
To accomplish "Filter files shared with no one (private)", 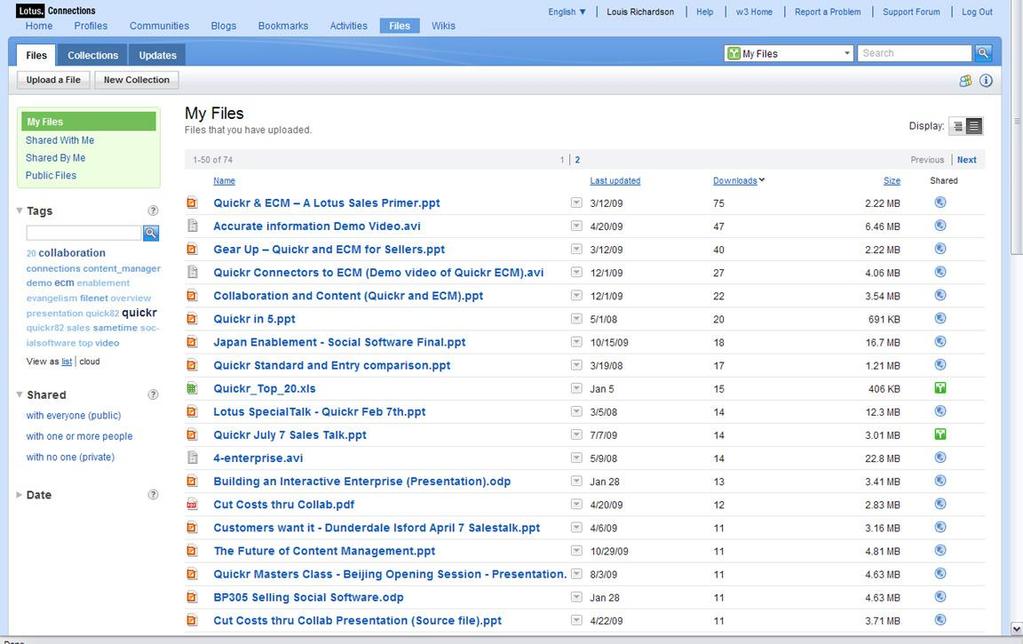I will pyautogui.click(x=70, y=457).
